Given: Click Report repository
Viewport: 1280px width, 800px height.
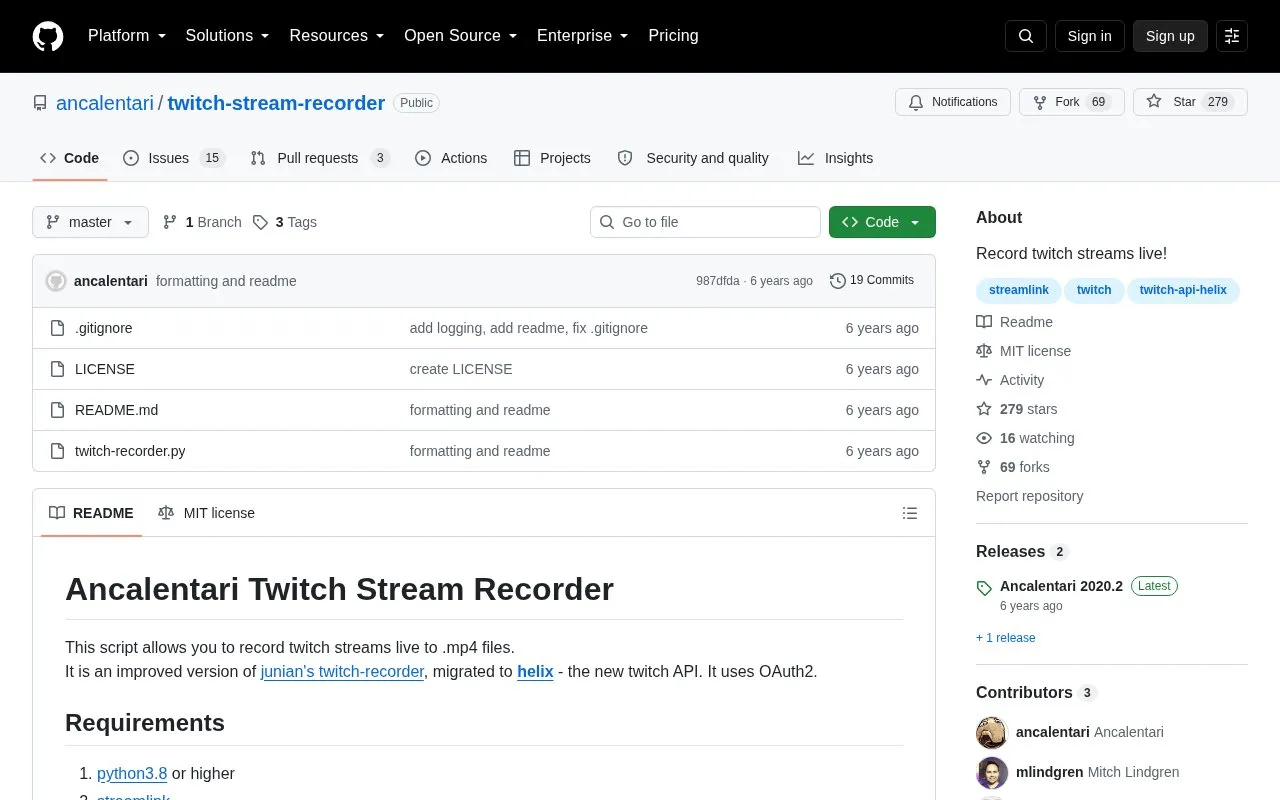Looking at the screenshot, I should [x=1029, y=496].
